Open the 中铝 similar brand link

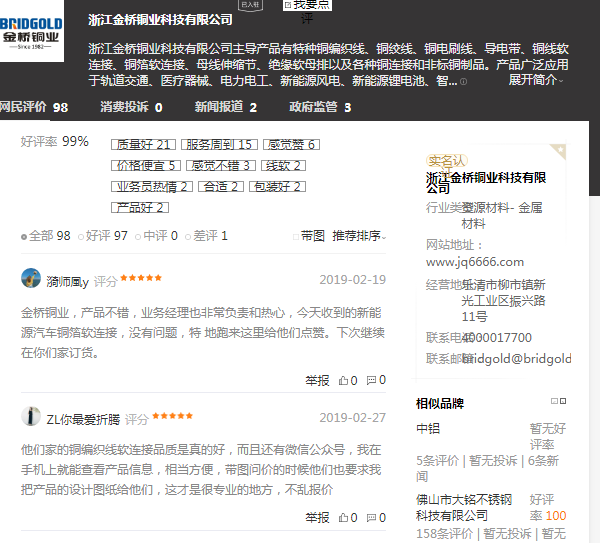(x=427, y=429)
